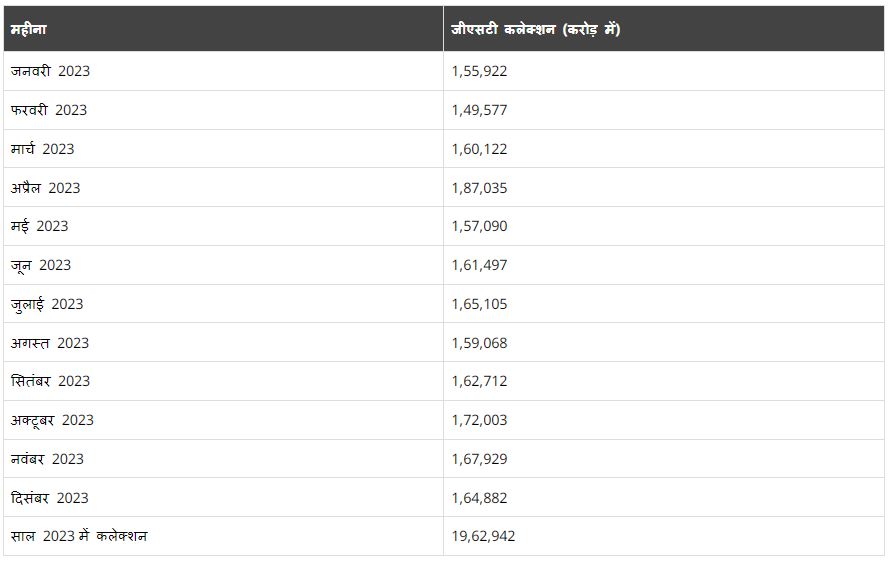The image size is (889, 564).
Task: Select the नवंबर 2023 month cell
Action: [47, 459]
